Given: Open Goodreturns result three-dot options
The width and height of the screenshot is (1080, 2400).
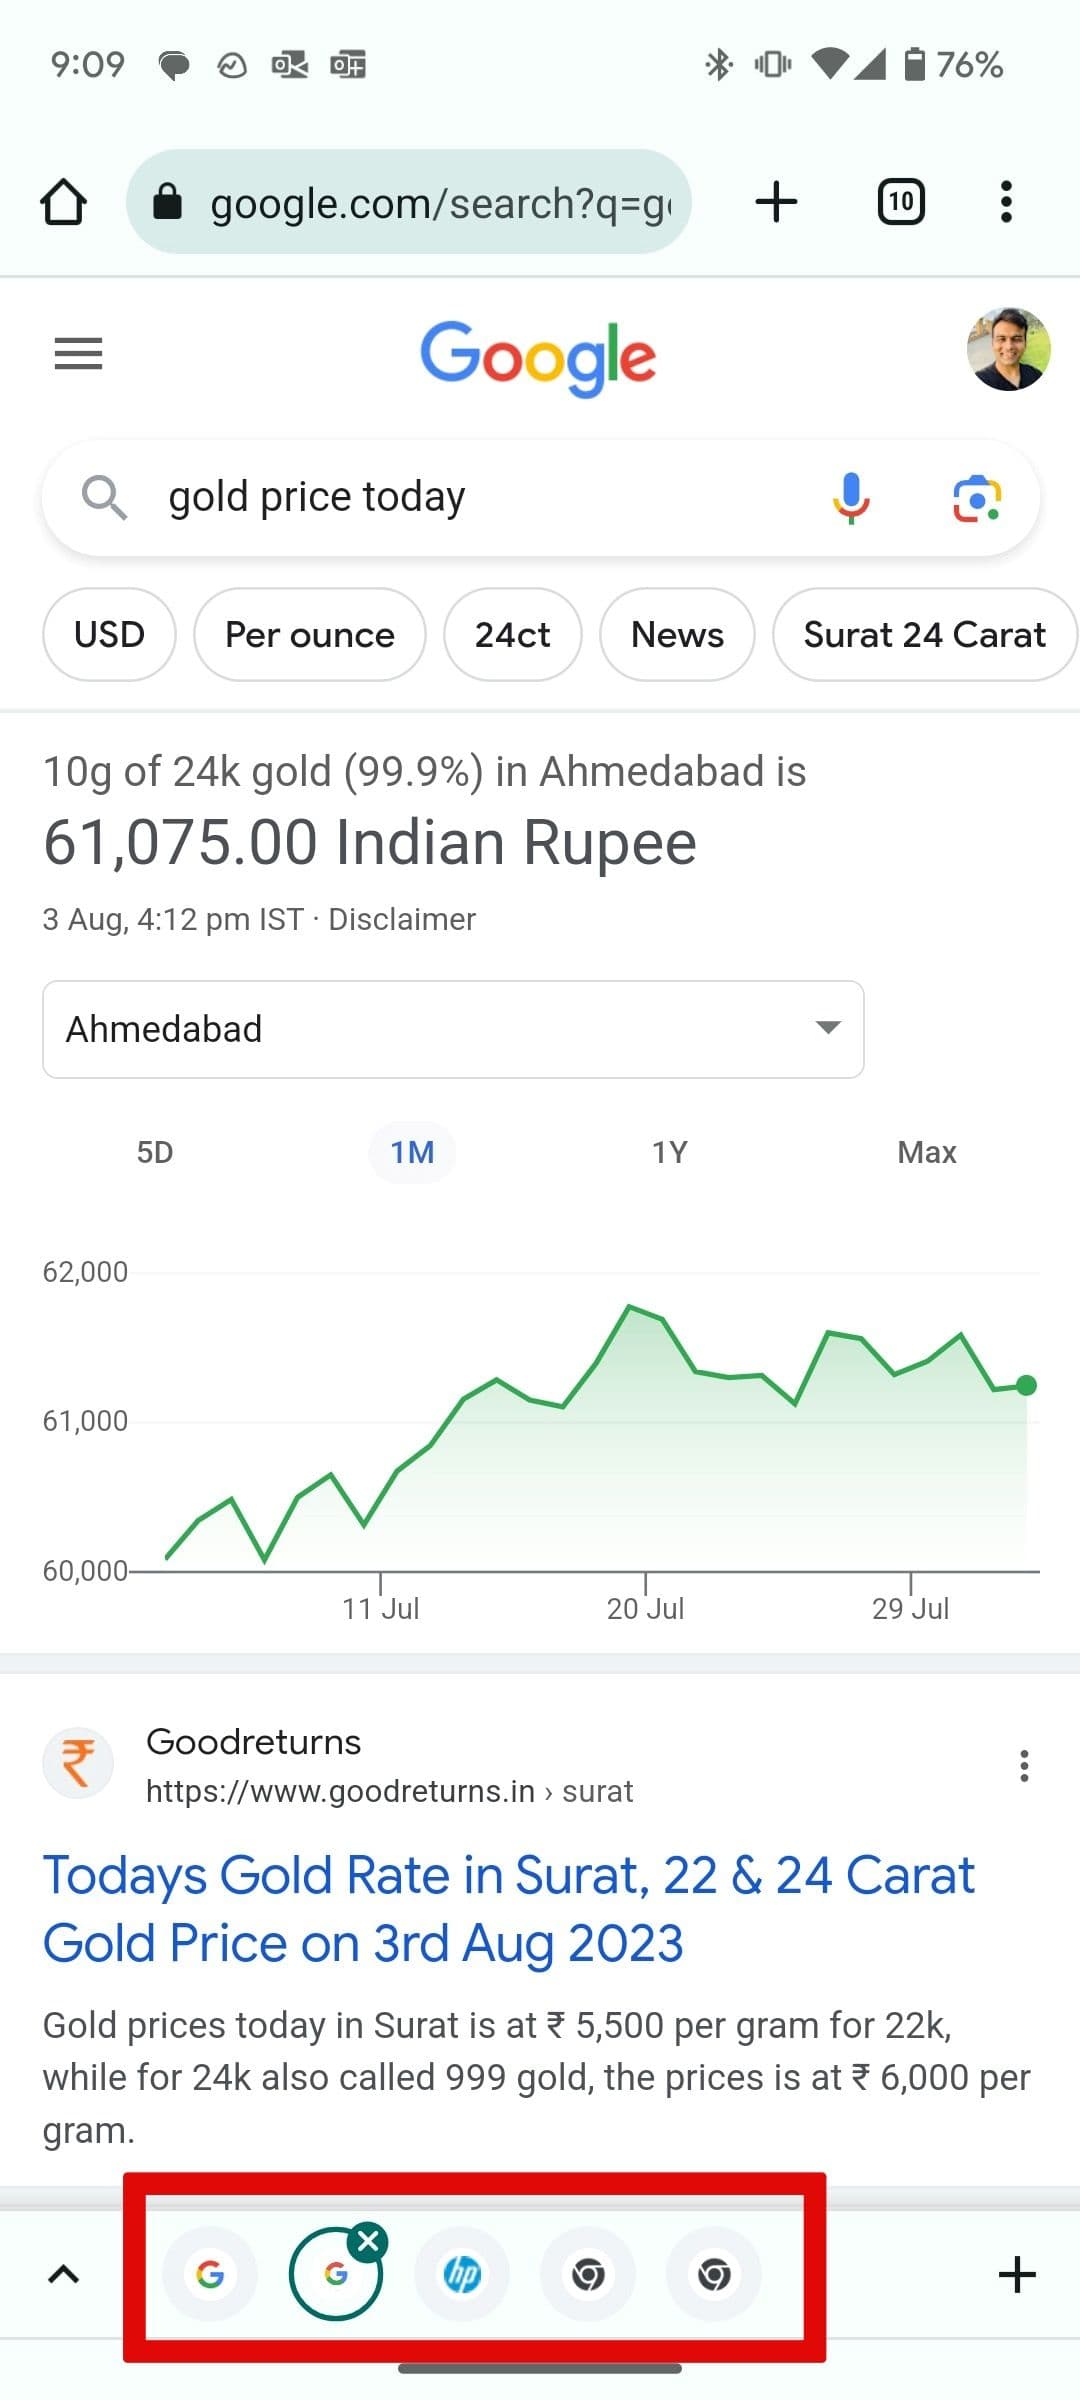Looking at the screenshot, I should [1024, 1766].
